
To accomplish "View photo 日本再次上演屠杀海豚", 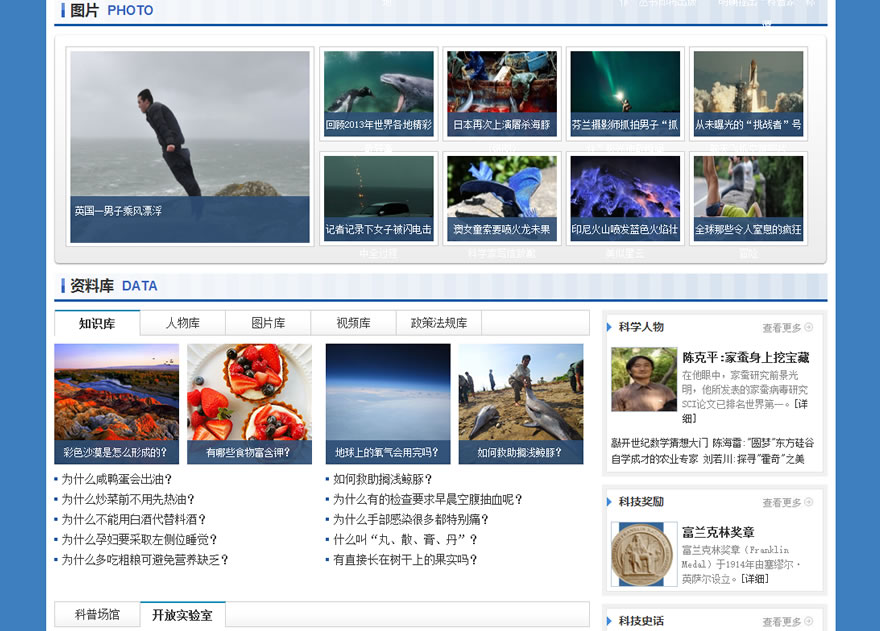I will coord(502,94).
